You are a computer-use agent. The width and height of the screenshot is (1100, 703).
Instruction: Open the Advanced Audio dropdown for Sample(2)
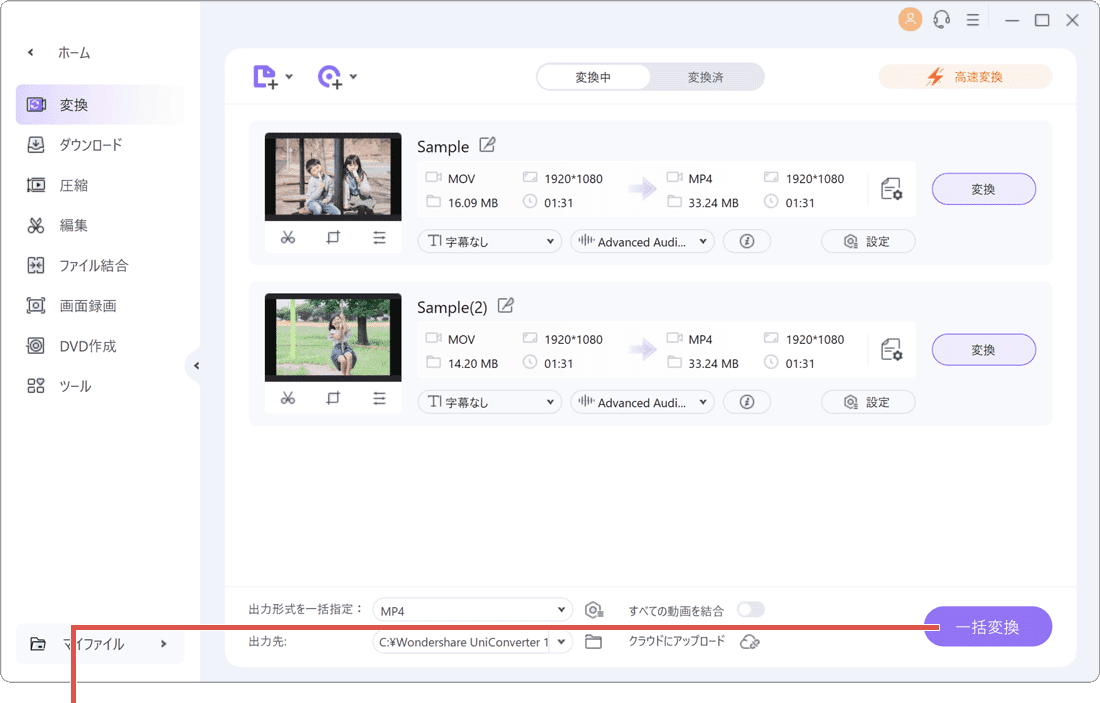pos(642,401)
